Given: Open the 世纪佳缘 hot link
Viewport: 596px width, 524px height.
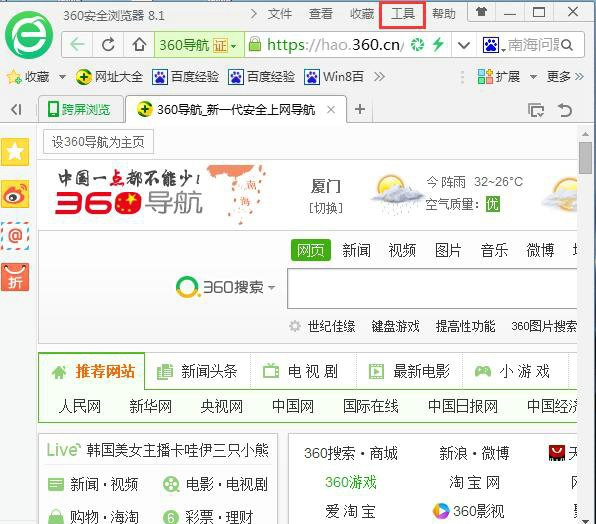Looking at the screenshot, I should (331, 326).
